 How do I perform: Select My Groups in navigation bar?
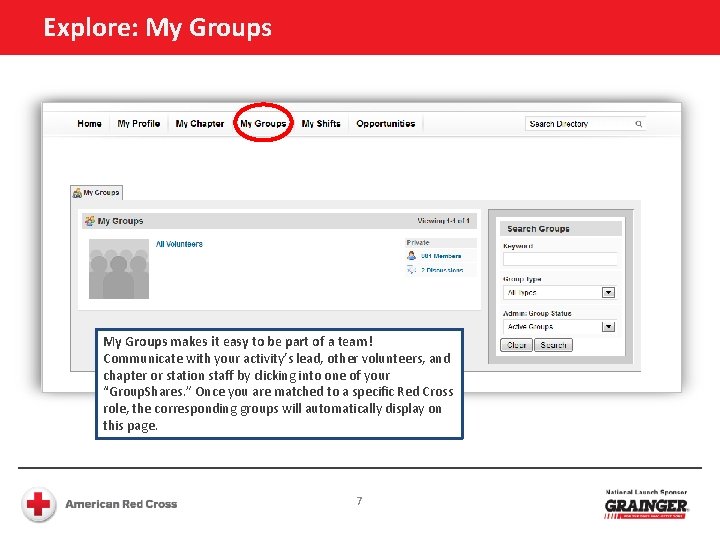[263, 124]
